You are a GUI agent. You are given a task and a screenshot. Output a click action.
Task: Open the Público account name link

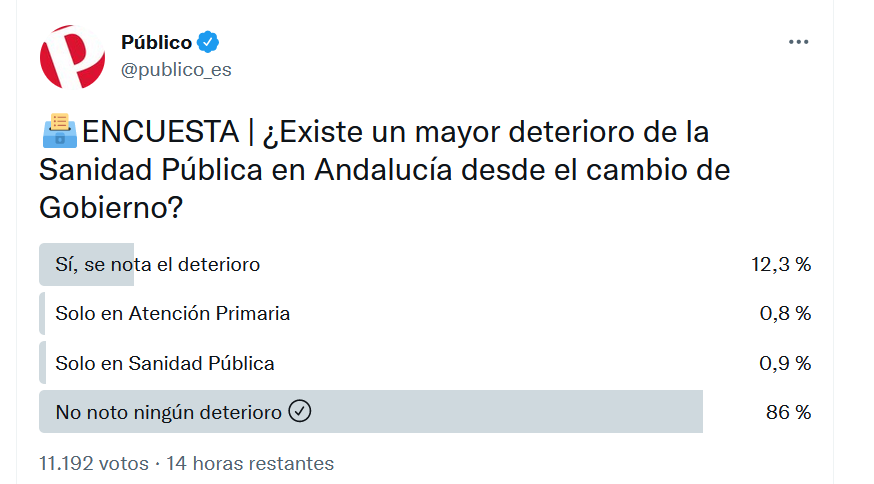pos(157,42)
